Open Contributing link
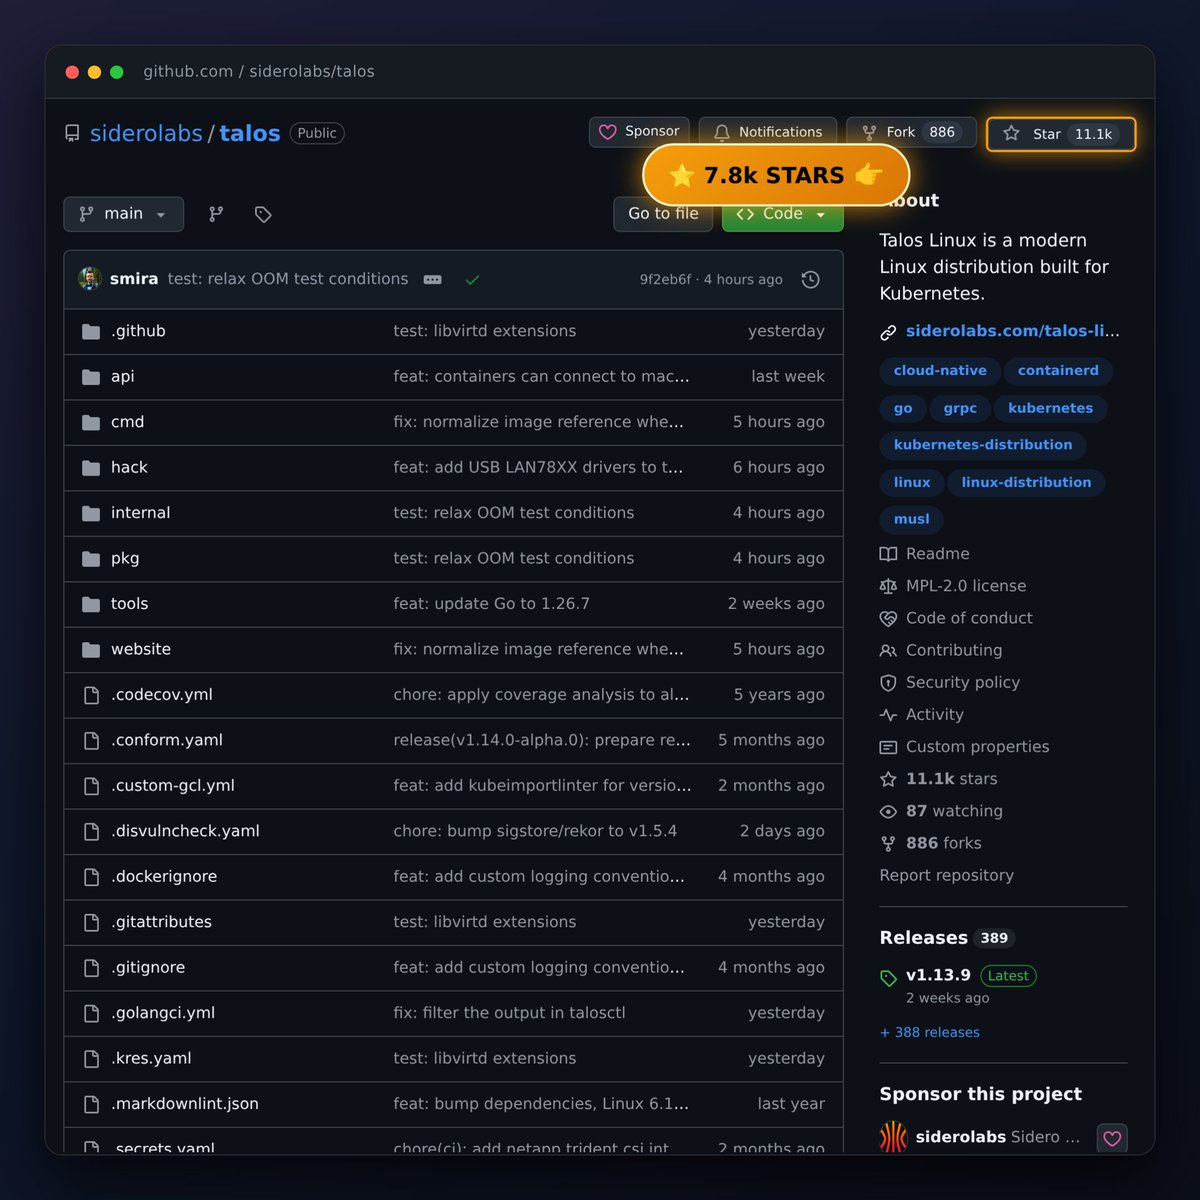Viewport: 1200px width, 1200px height. pos(954,650)
